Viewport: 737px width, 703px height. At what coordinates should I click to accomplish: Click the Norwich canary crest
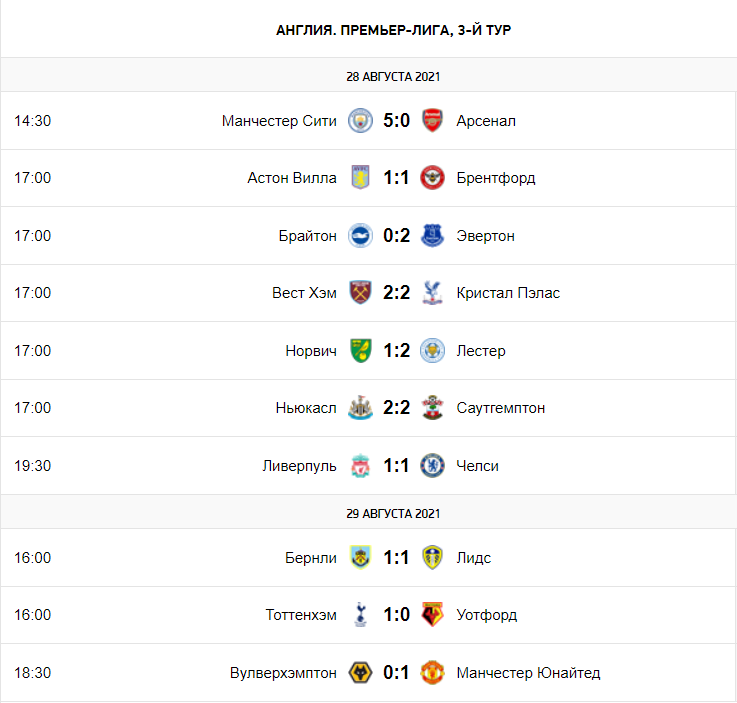[360, 351]
